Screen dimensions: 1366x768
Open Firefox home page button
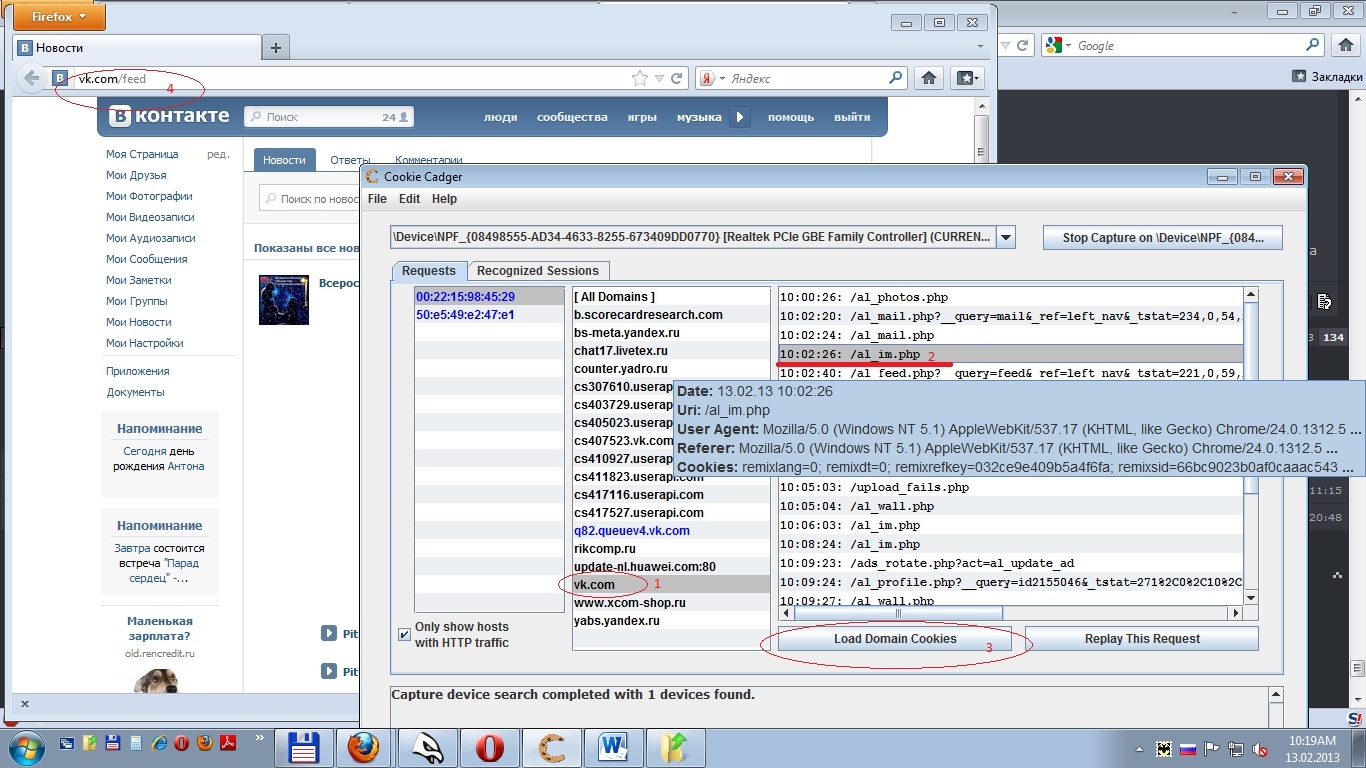coord(928,78)
